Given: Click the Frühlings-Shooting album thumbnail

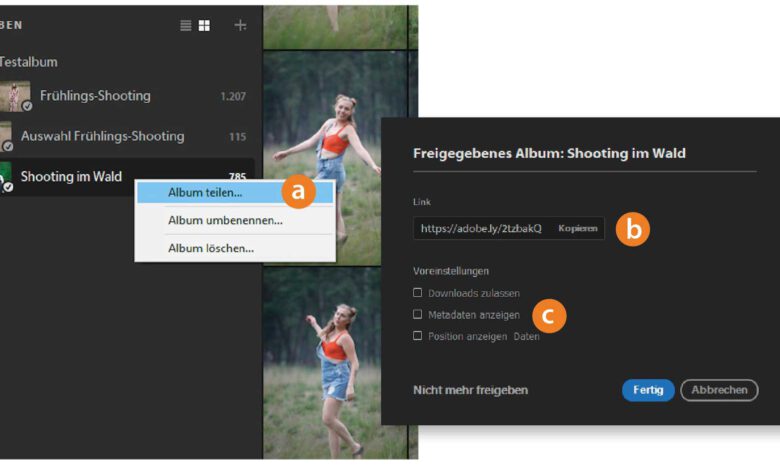Looking at the screenshot, I should (x=15, y=96).
